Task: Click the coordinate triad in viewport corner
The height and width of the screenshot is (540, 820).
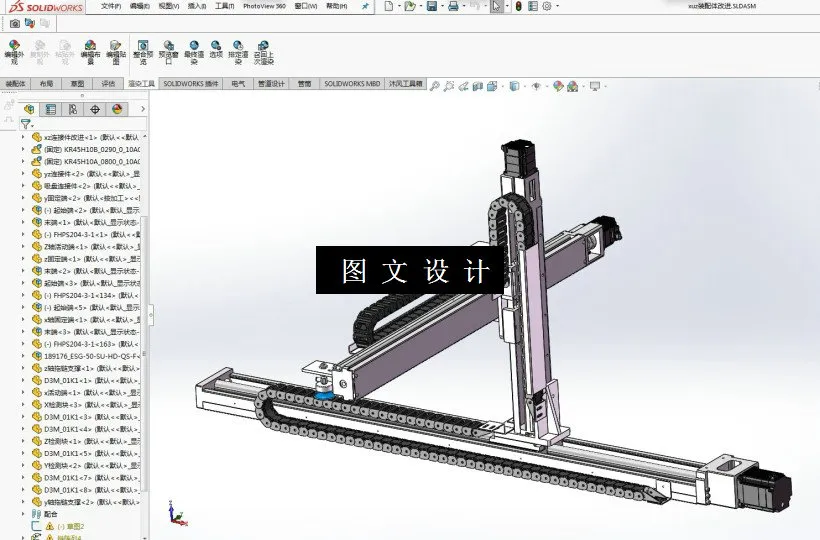Action: [x=177, y=513]
